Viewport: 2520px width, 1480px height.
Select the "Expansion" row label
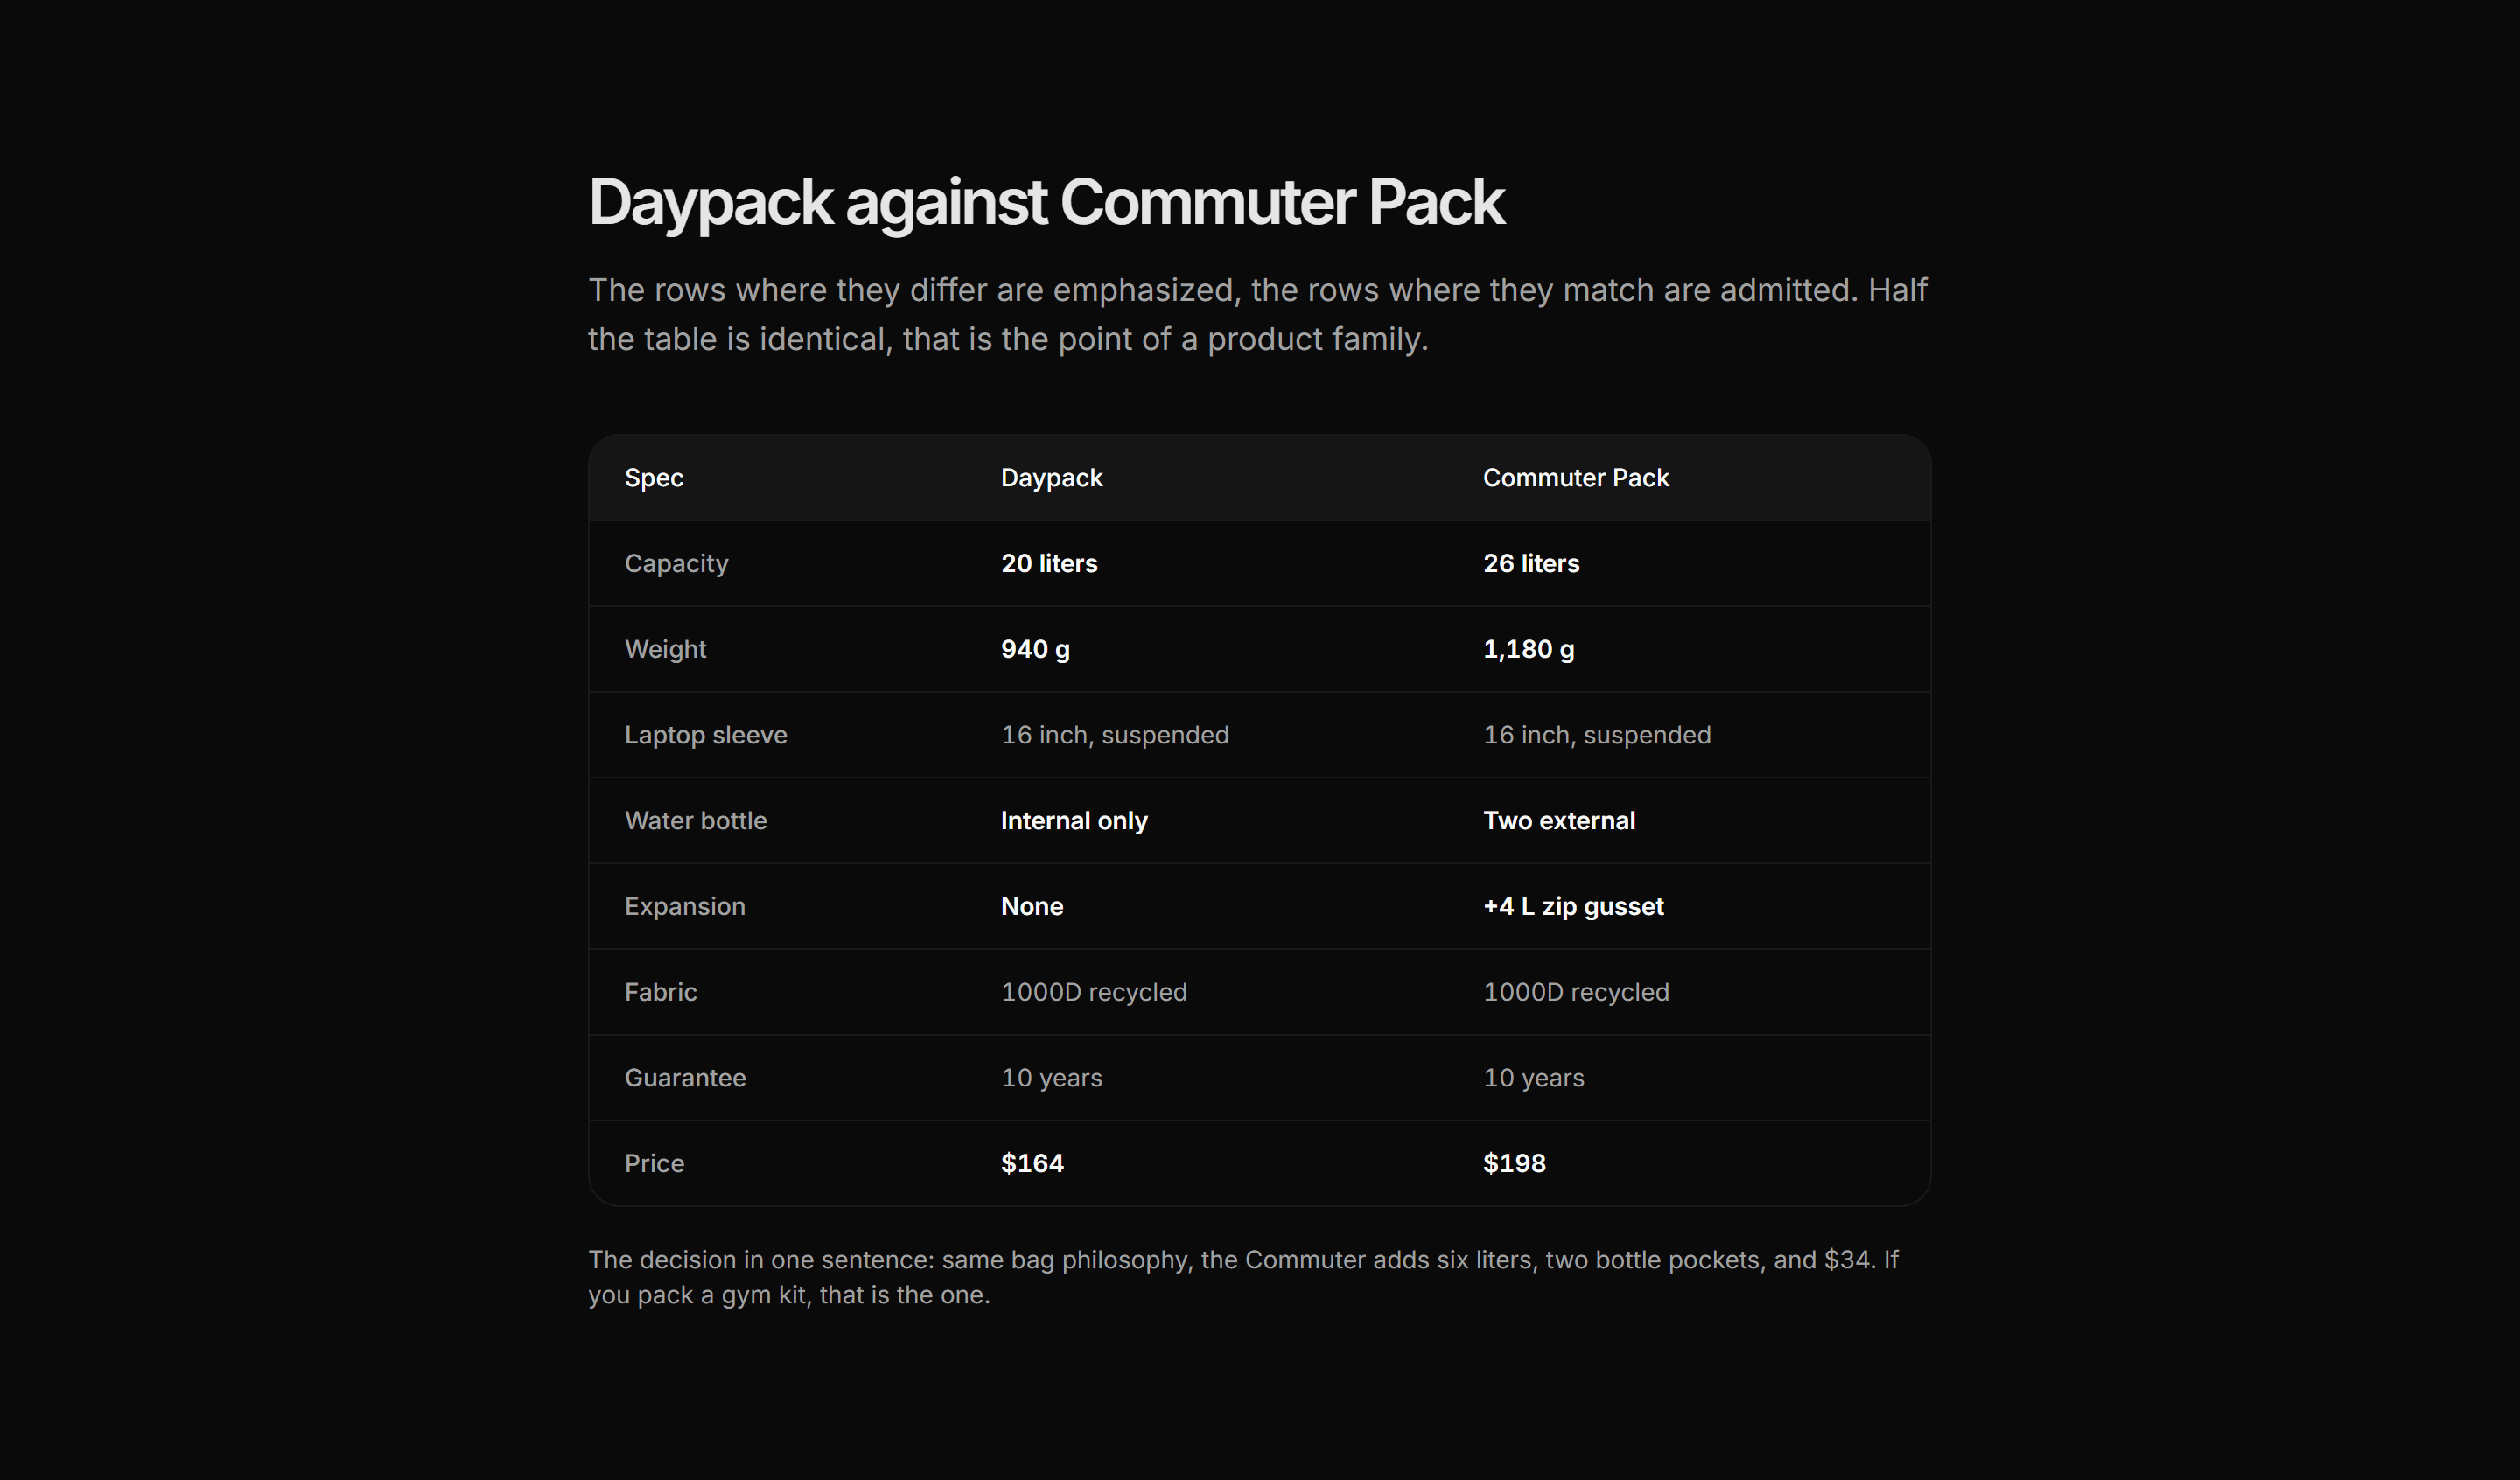click(x=685, y=907)
